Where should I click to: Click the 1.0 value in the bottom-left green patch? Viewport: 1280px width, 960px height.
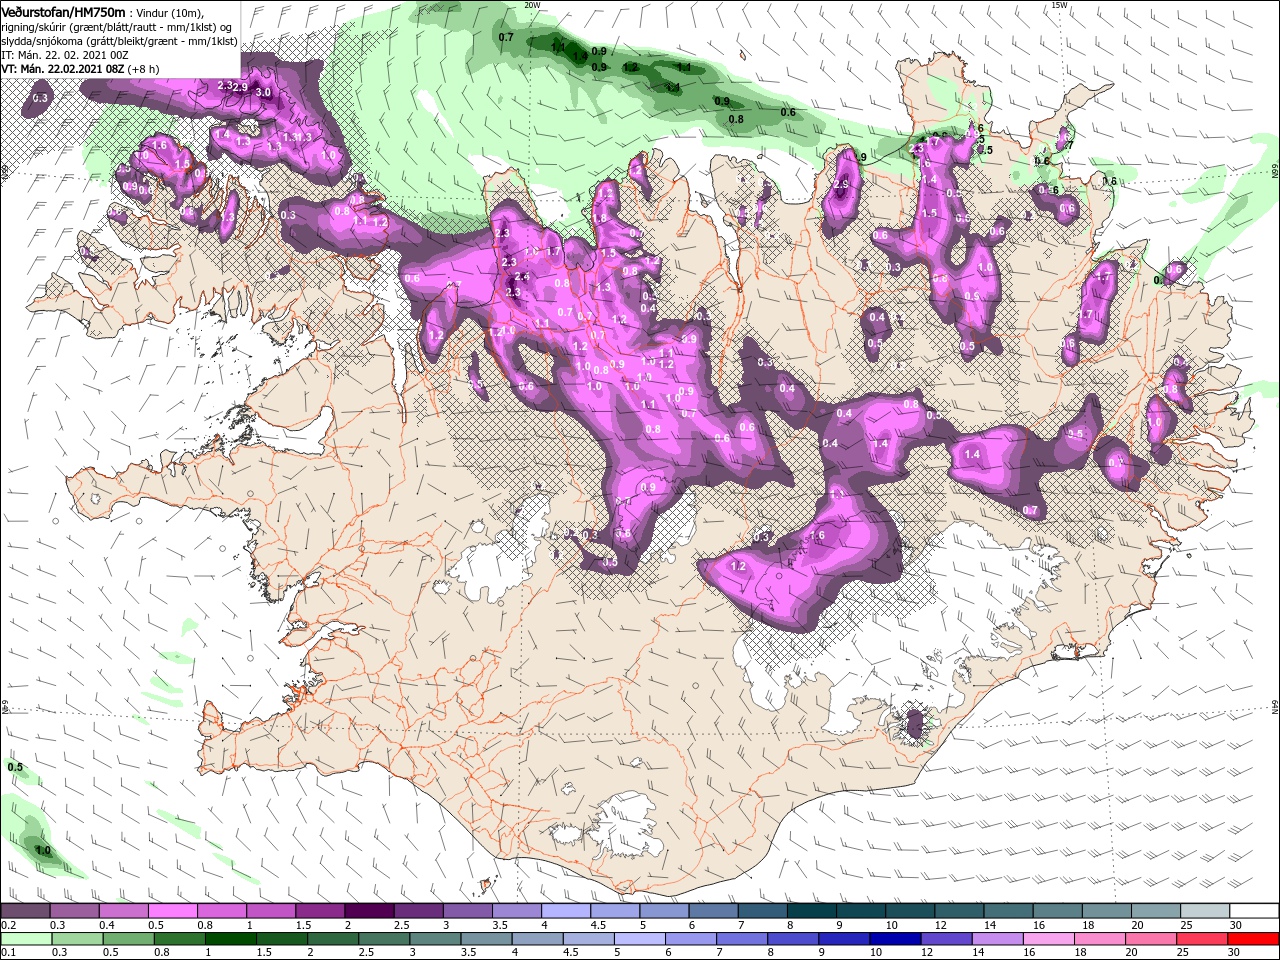[x=43, y=850]
